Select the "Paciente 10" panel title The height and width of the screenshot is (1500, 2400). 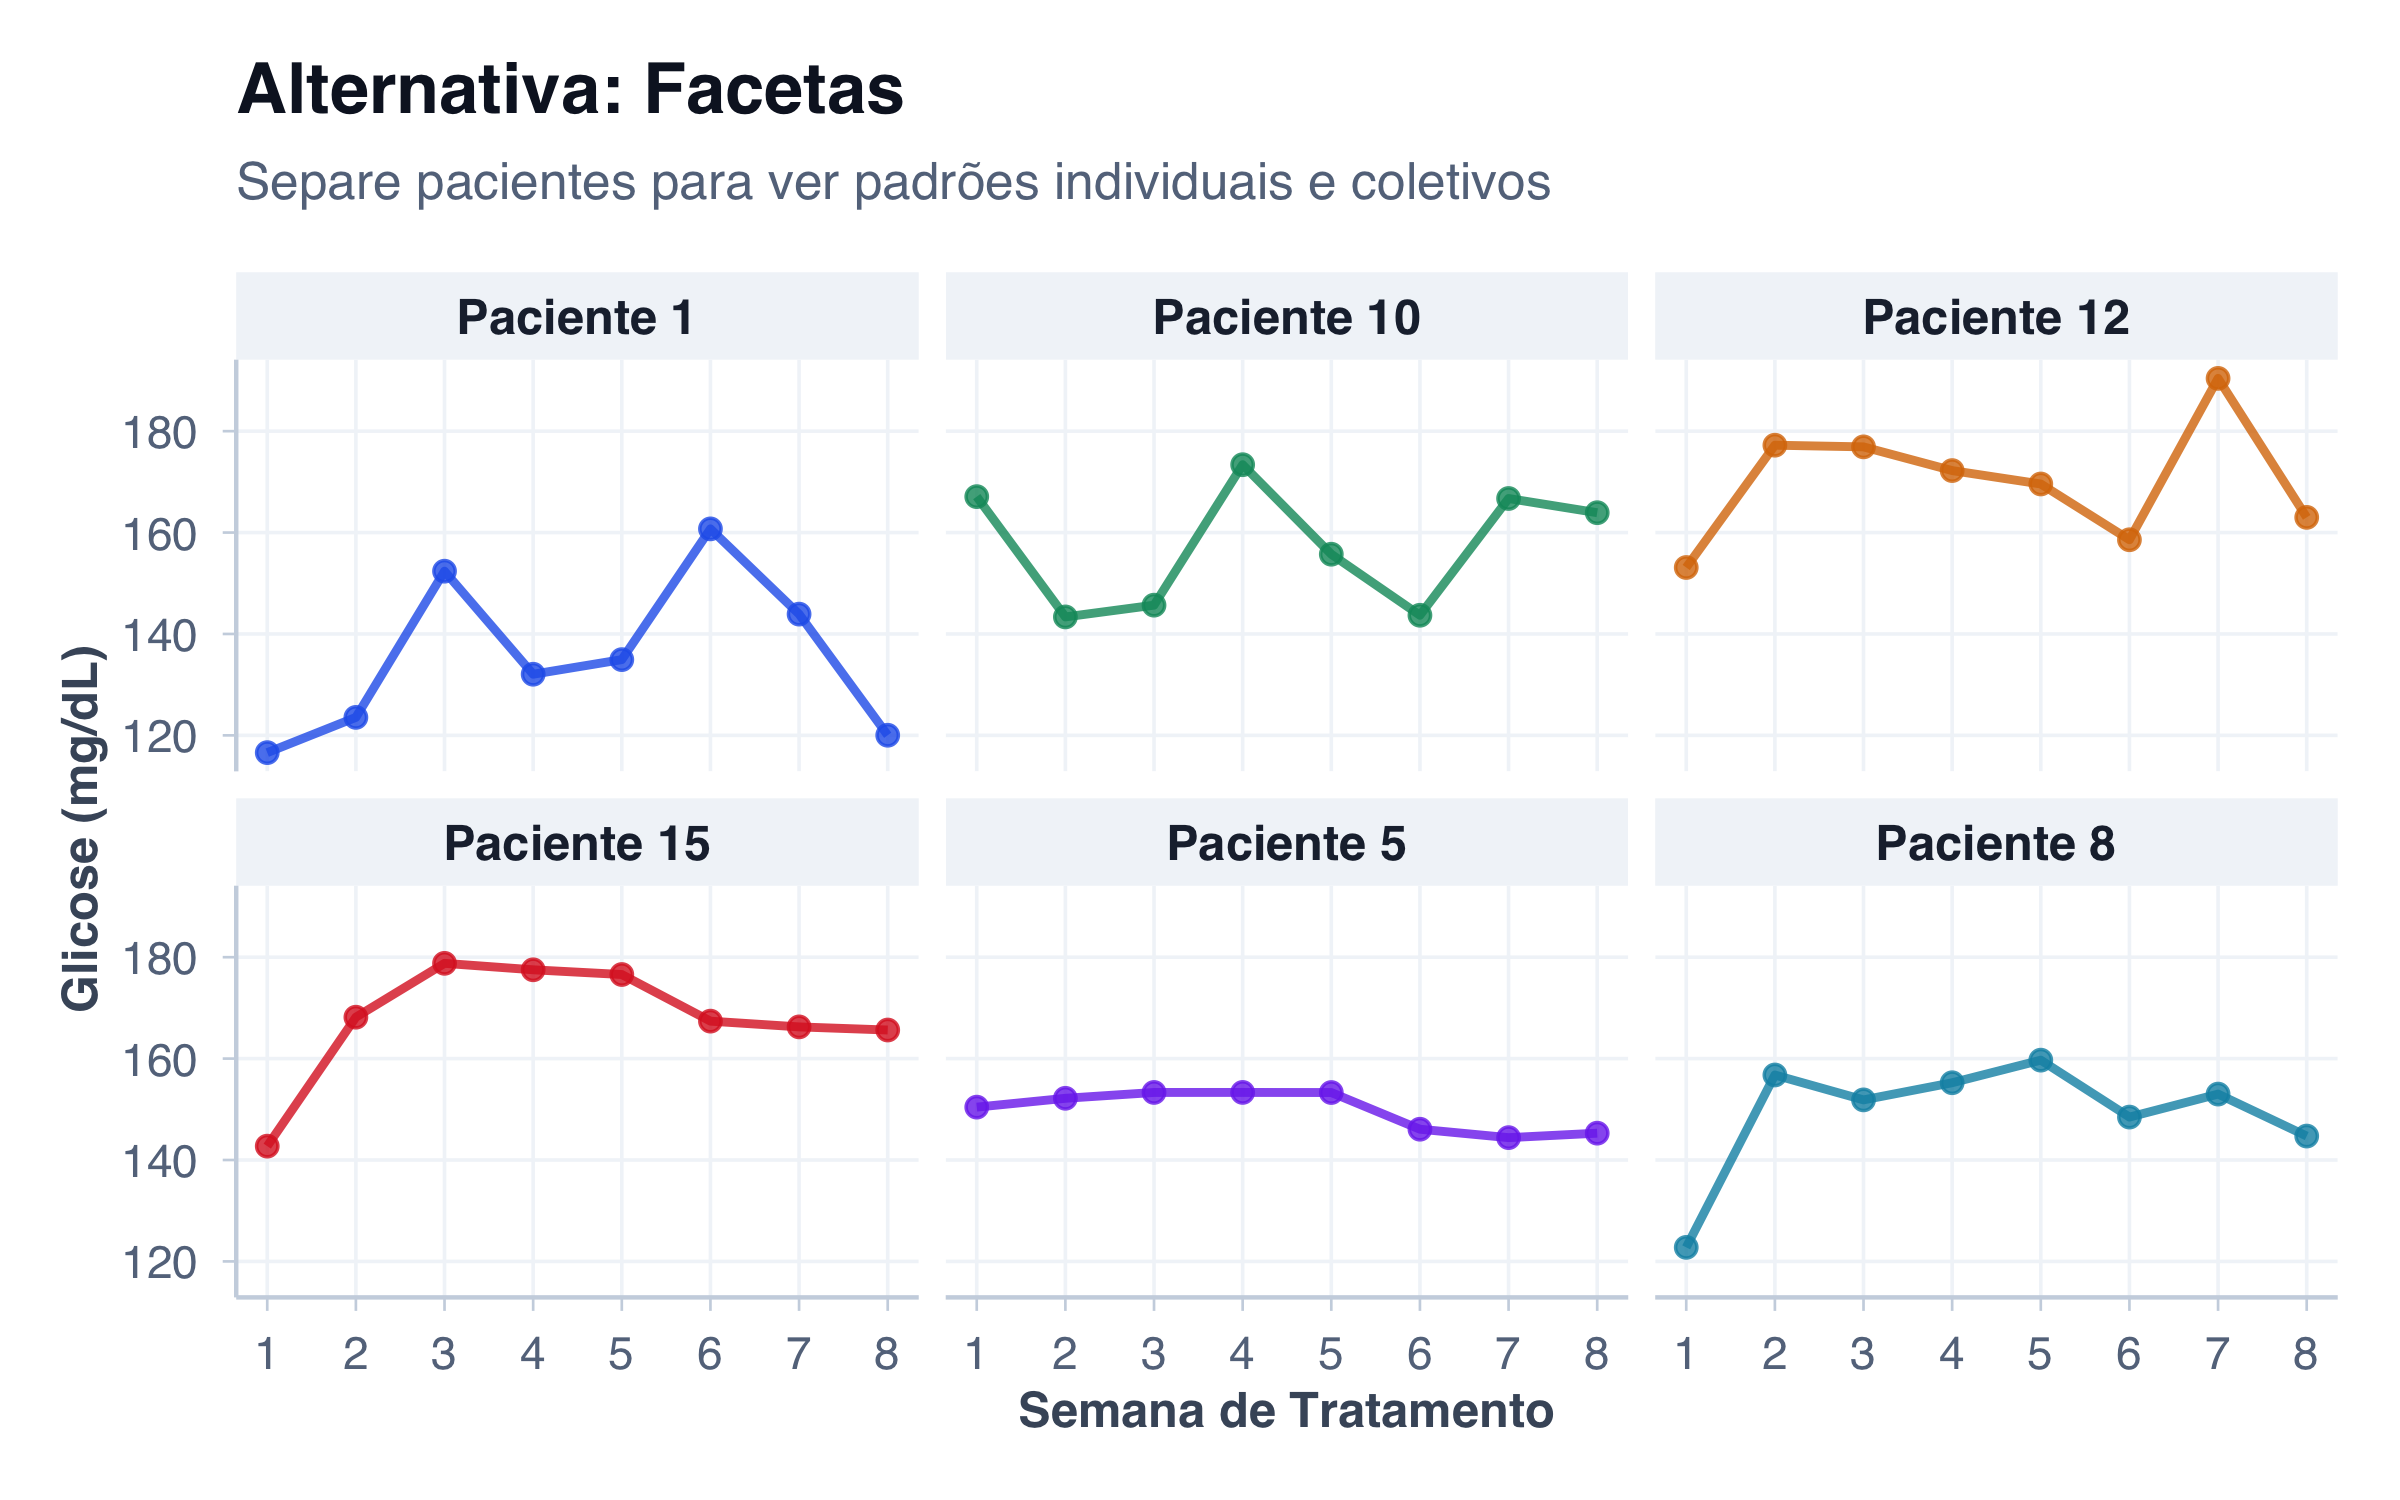(x=1286, y=318)
